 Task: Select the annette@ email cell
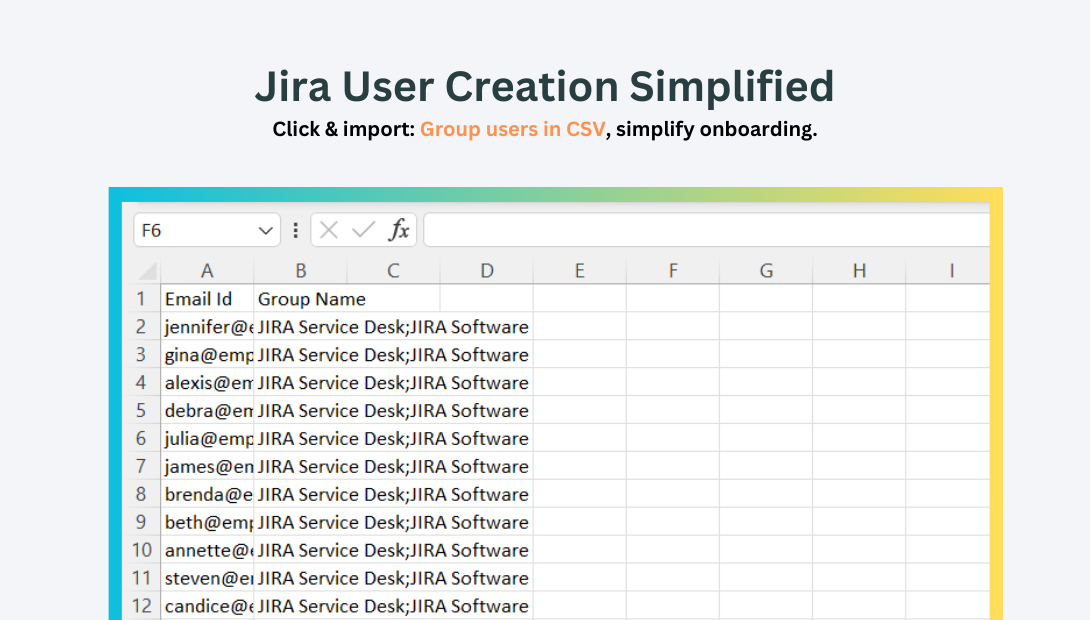(207, 550)
